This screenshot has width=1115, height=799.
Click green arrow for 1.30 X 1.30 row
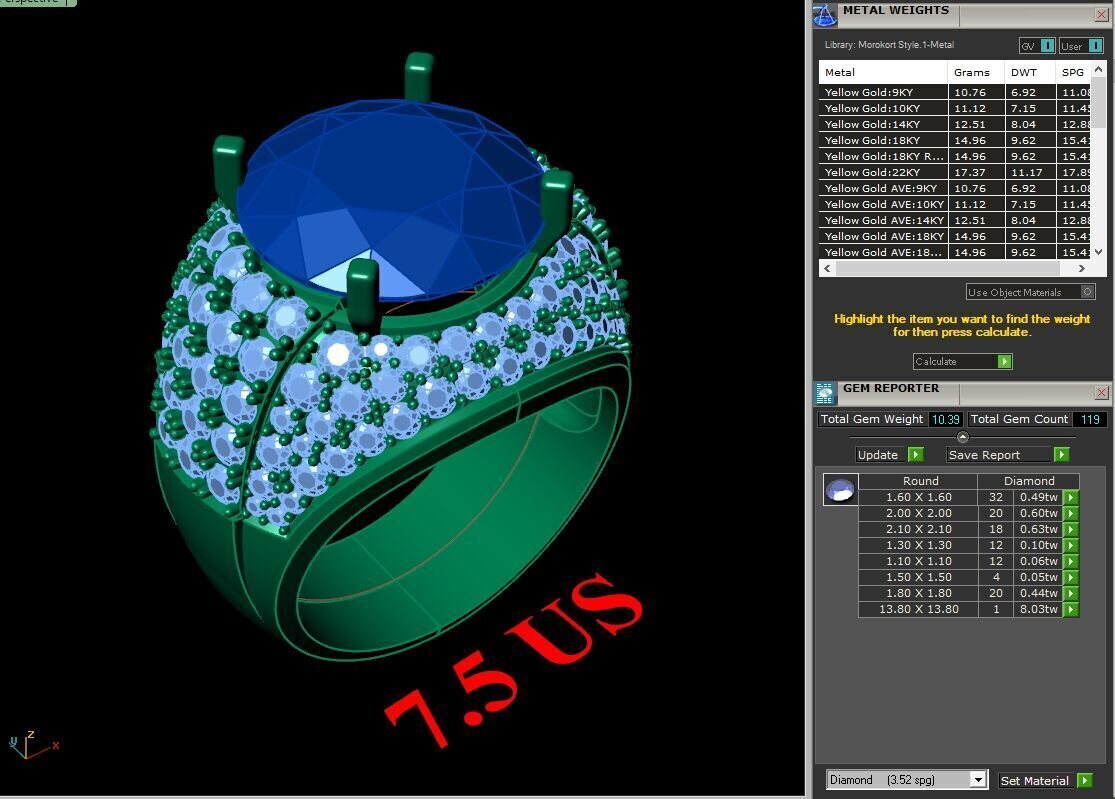[x=1071, y=545]
